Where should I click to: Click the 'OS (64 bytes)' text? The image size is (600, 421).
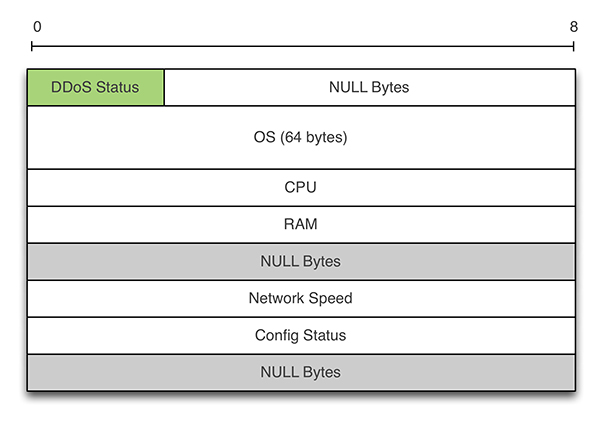coord(300,137)
